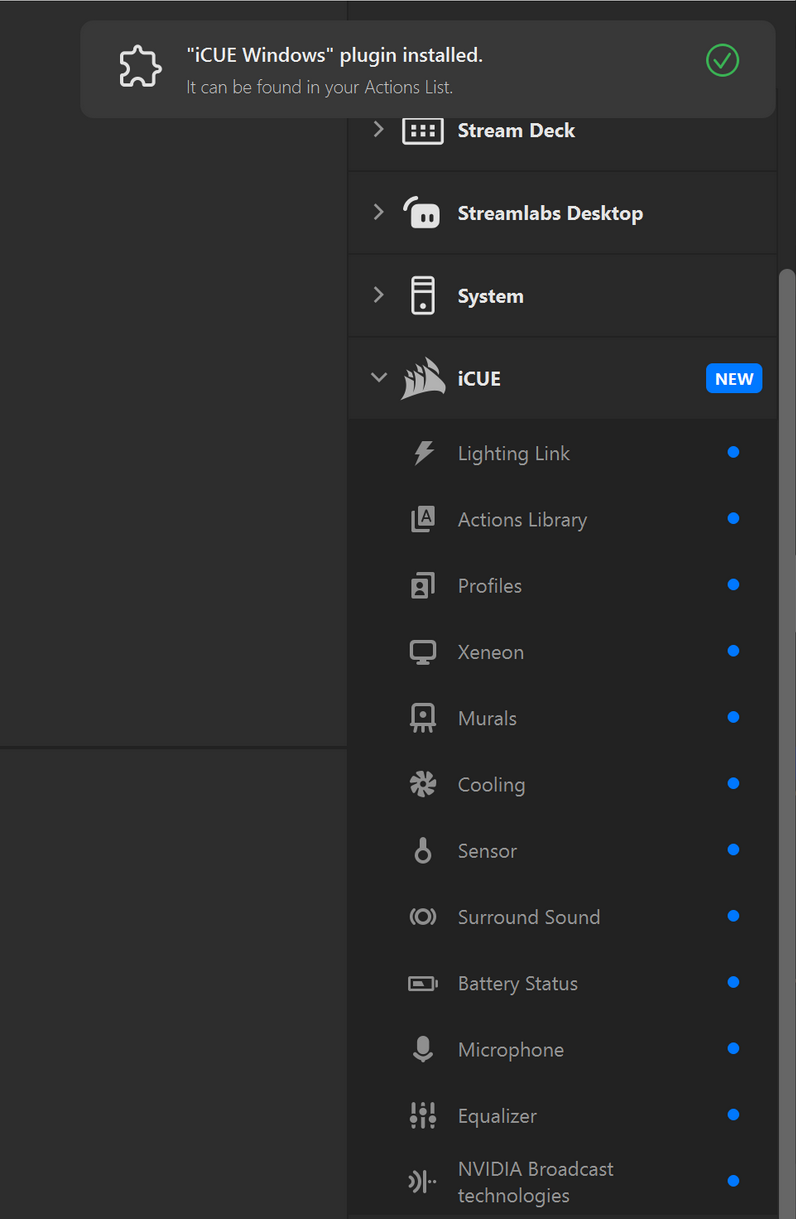Choose NVIDIA Broadcast technologies action
796x1219 pixels.
pyautogui.click(x=535, y=1182)
